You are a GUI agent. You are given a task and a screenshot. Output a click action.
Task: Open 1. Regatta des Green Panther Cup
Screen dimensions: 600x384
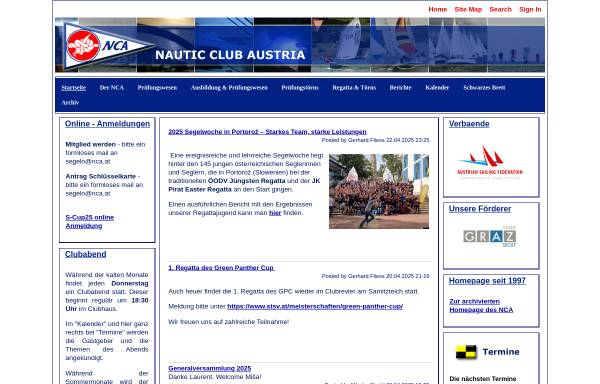tap(222, 268)
